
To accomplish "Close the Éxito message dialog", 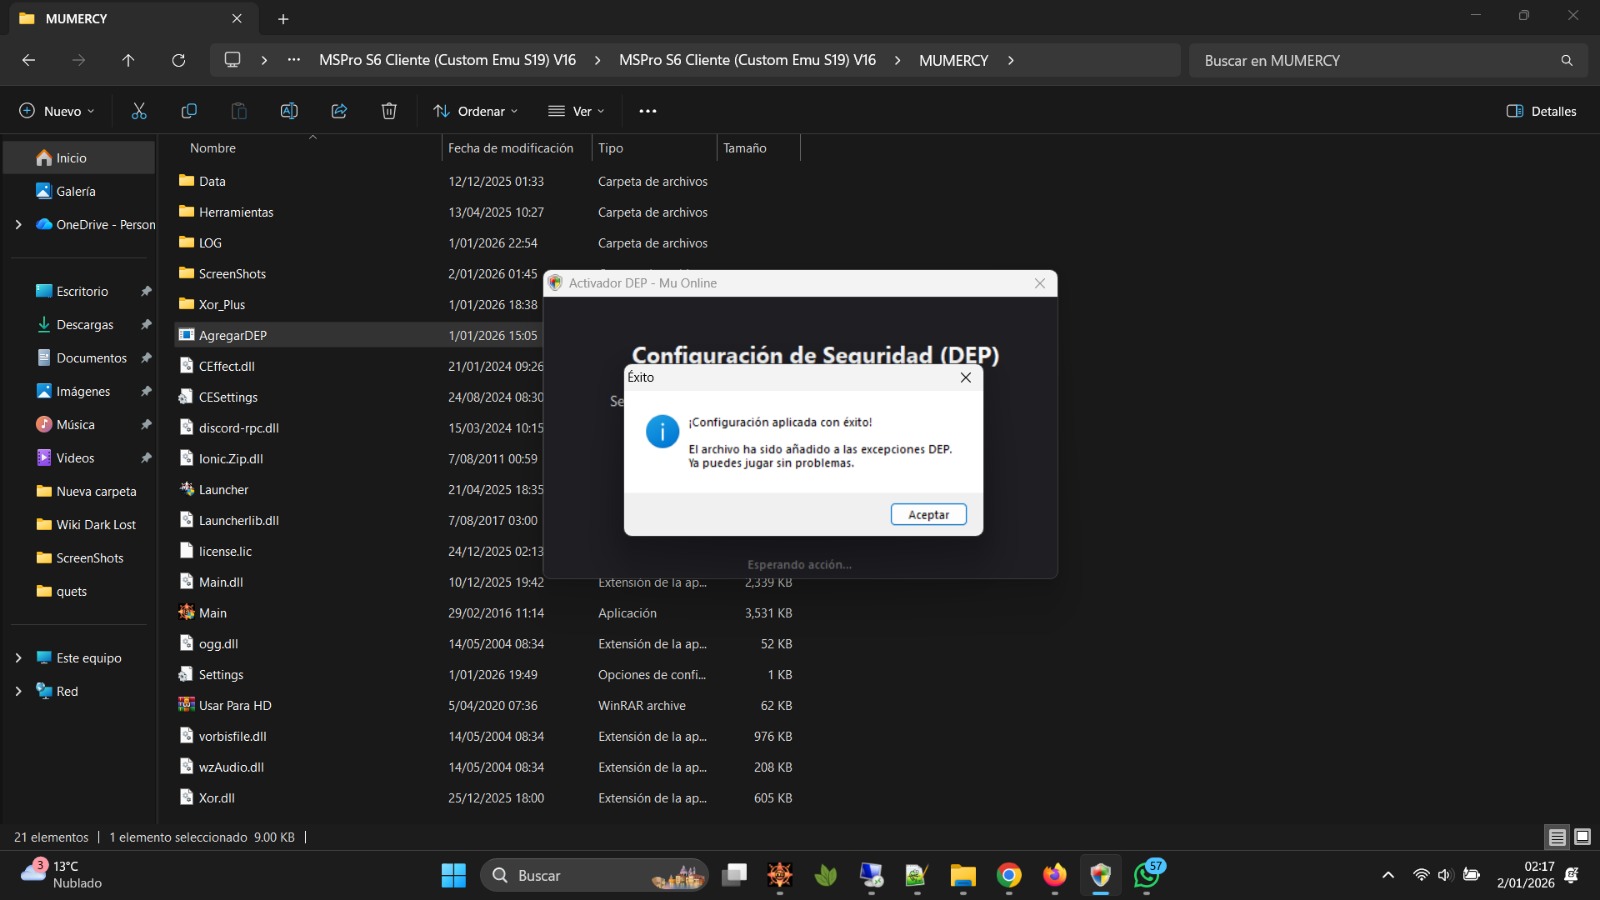I will click(x=965, y=377).
